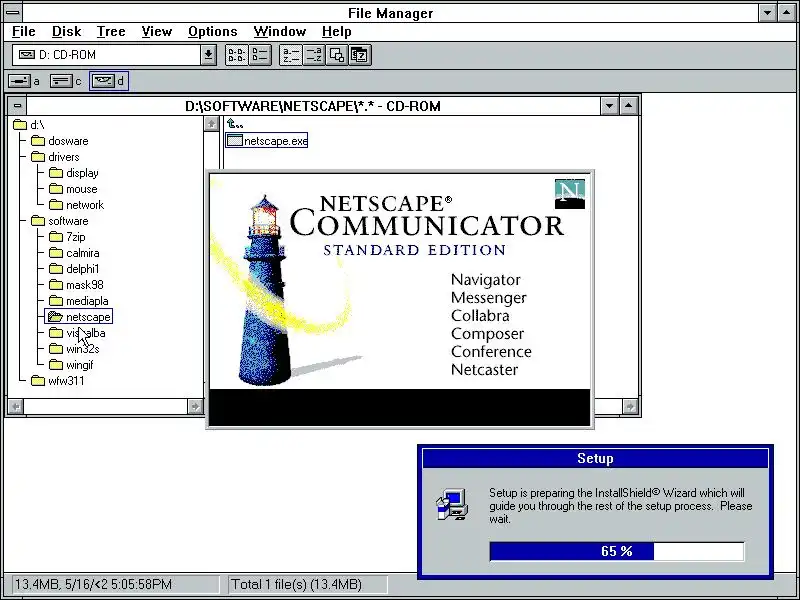Switch to all file details view icon

click(x=260, y=55)
